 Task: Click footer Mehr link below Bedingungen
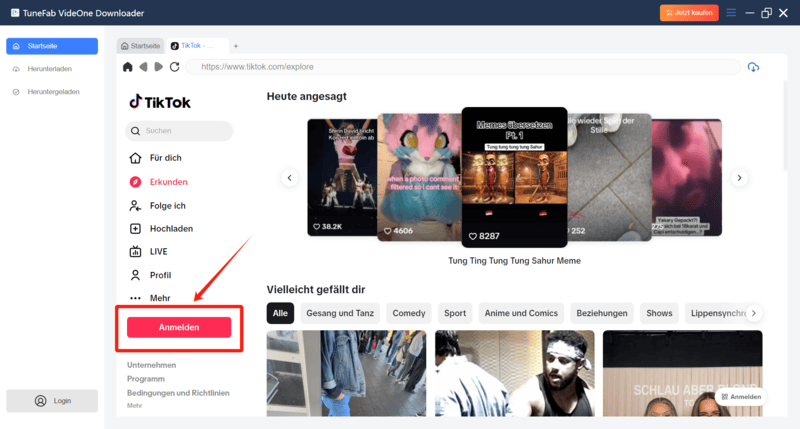(x=134, y=406)
